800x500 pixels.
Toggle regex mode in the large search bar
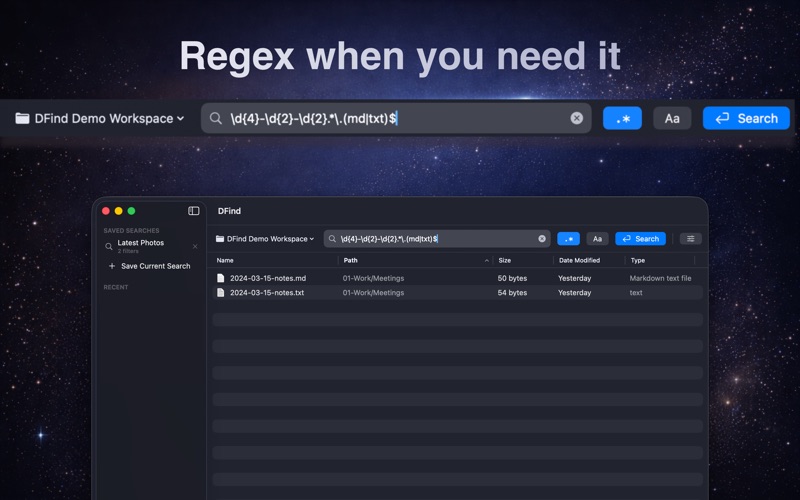pos(622,118)
